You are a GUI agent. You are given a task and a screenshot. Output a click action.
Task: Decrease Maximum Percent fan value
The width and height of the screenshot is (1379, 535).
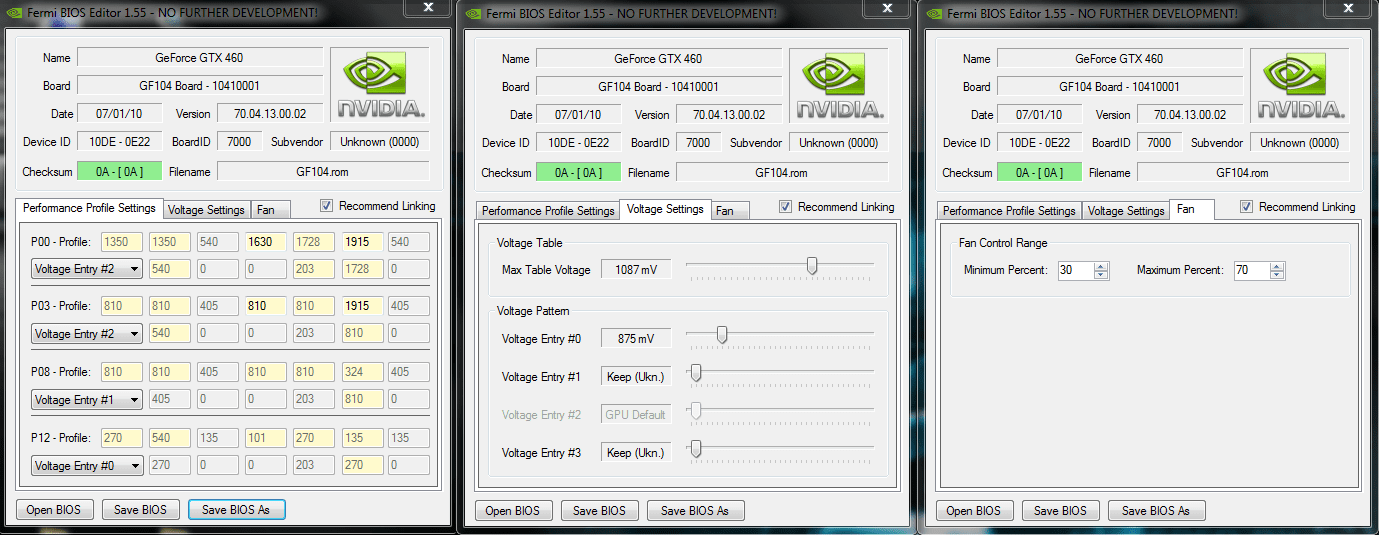(x=1277, y=275)
